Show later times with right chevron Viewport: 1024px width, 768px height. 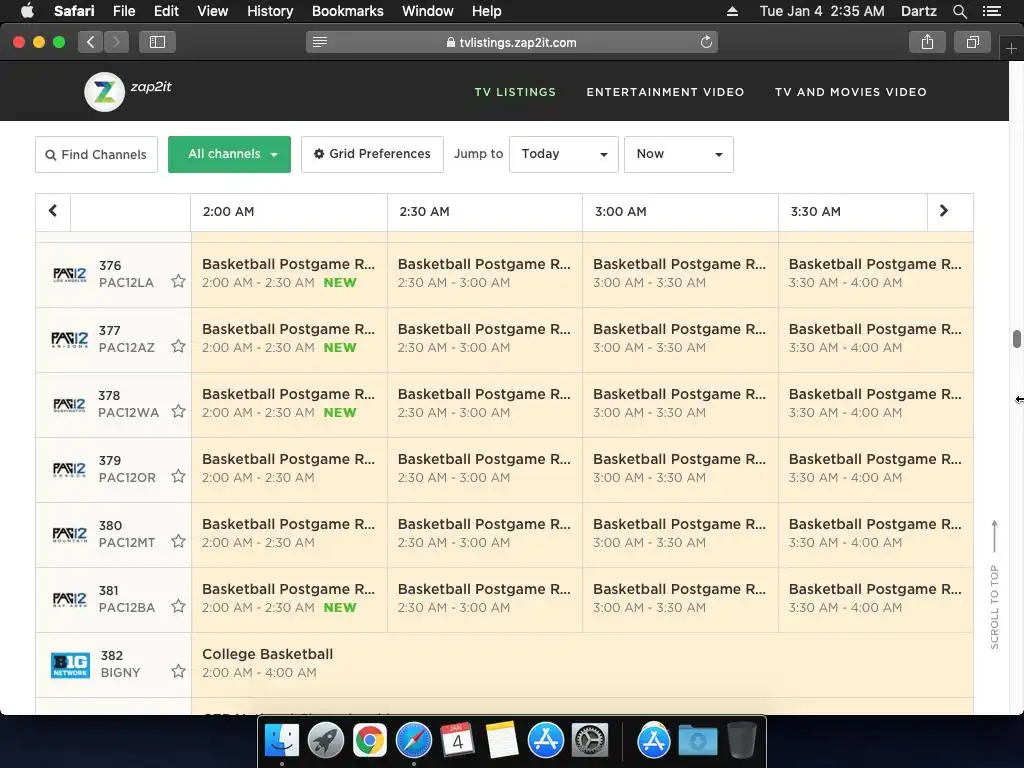(944, 211)
